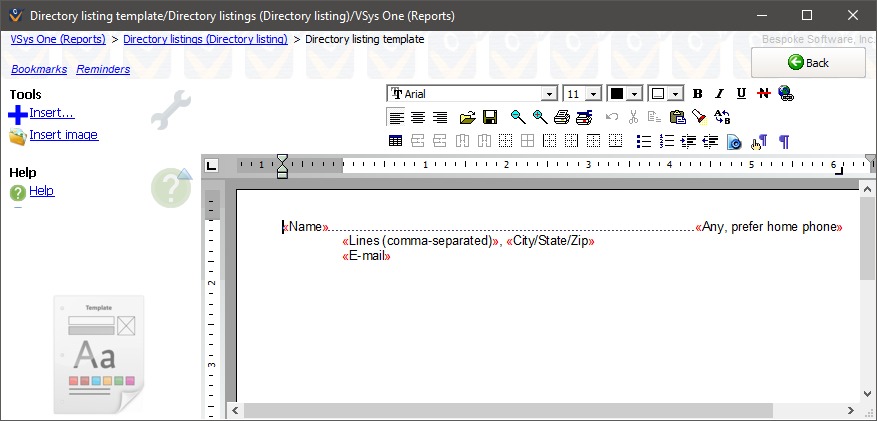Viewport: 877px width, 421px height.
Task: Toggle italic formatting
Action: coord(719,93)
